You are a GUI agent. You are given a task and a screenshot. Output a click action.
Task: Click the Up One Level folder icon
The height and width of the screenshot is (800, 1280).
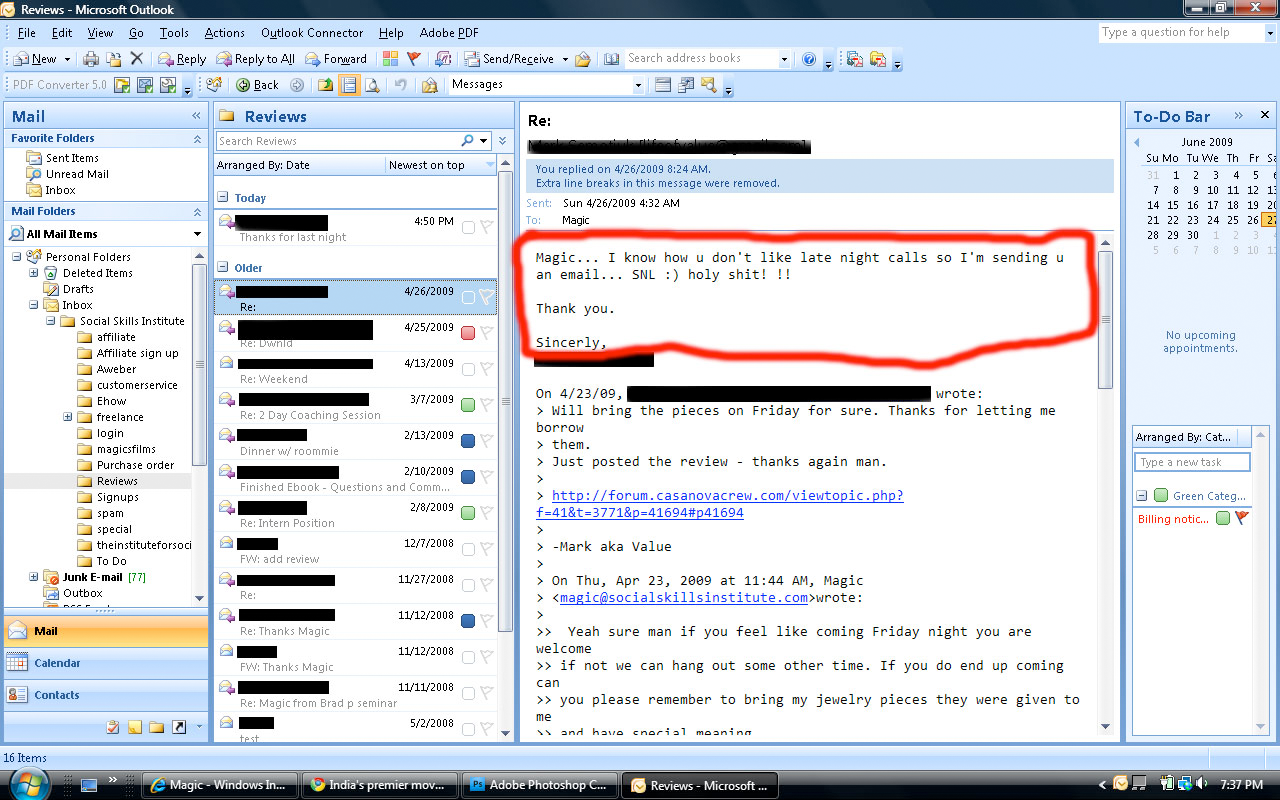click(x=326, y=85)
